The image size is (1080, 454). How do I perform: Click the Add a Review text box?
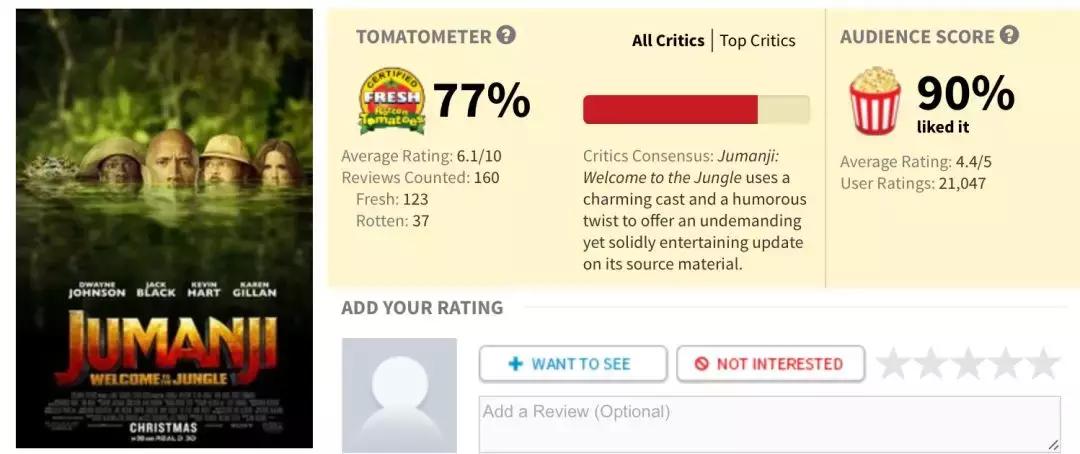click(x=769, y=424)
